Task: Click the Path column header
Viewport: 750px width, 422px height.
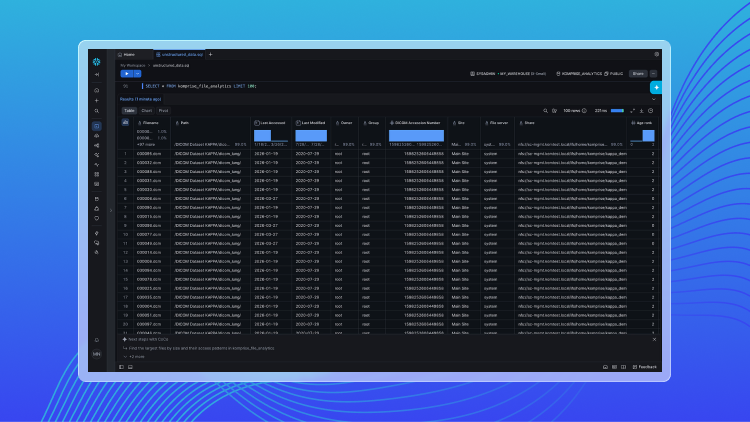Action: [x=185, y=123]
